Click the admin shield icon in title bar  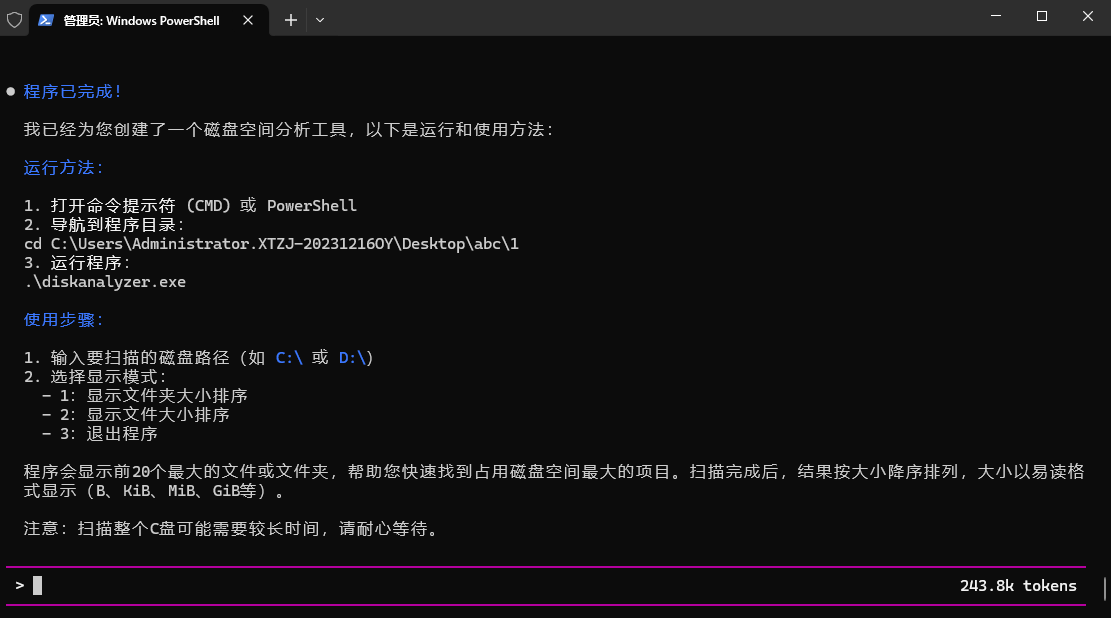(14, 20)
